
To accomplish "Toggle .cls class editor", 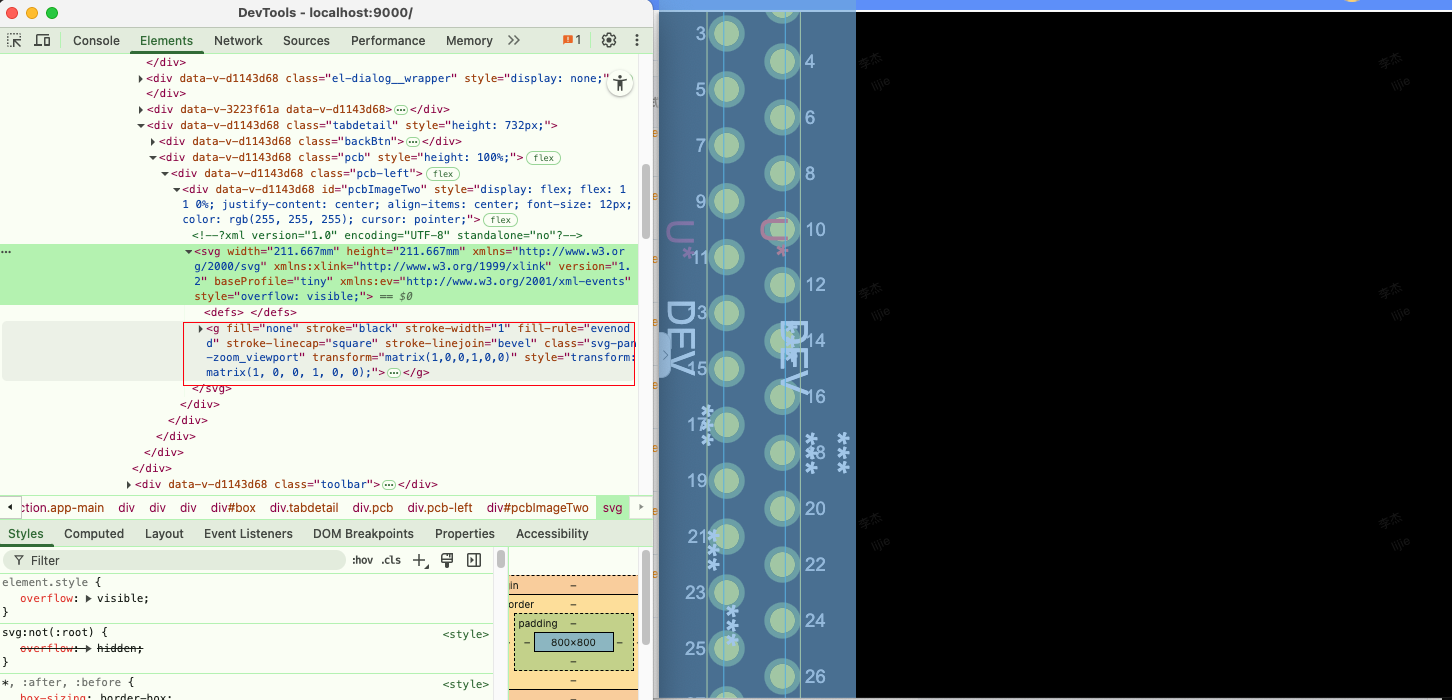I will [391, 560].
